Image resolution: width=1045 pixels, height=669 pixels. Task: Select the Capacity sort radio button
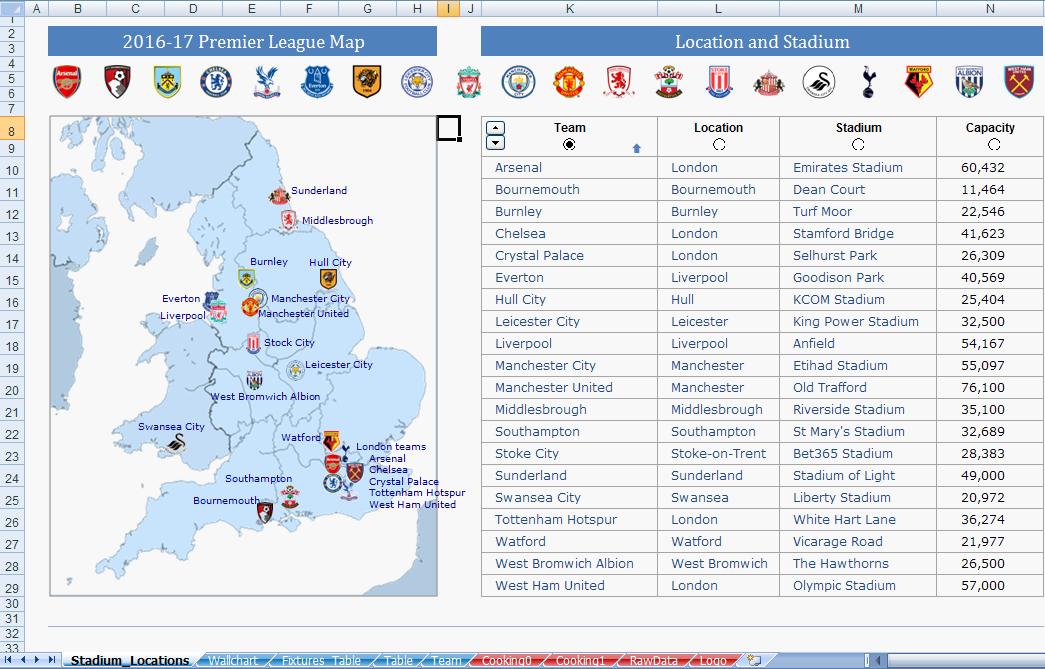(994, 145)
